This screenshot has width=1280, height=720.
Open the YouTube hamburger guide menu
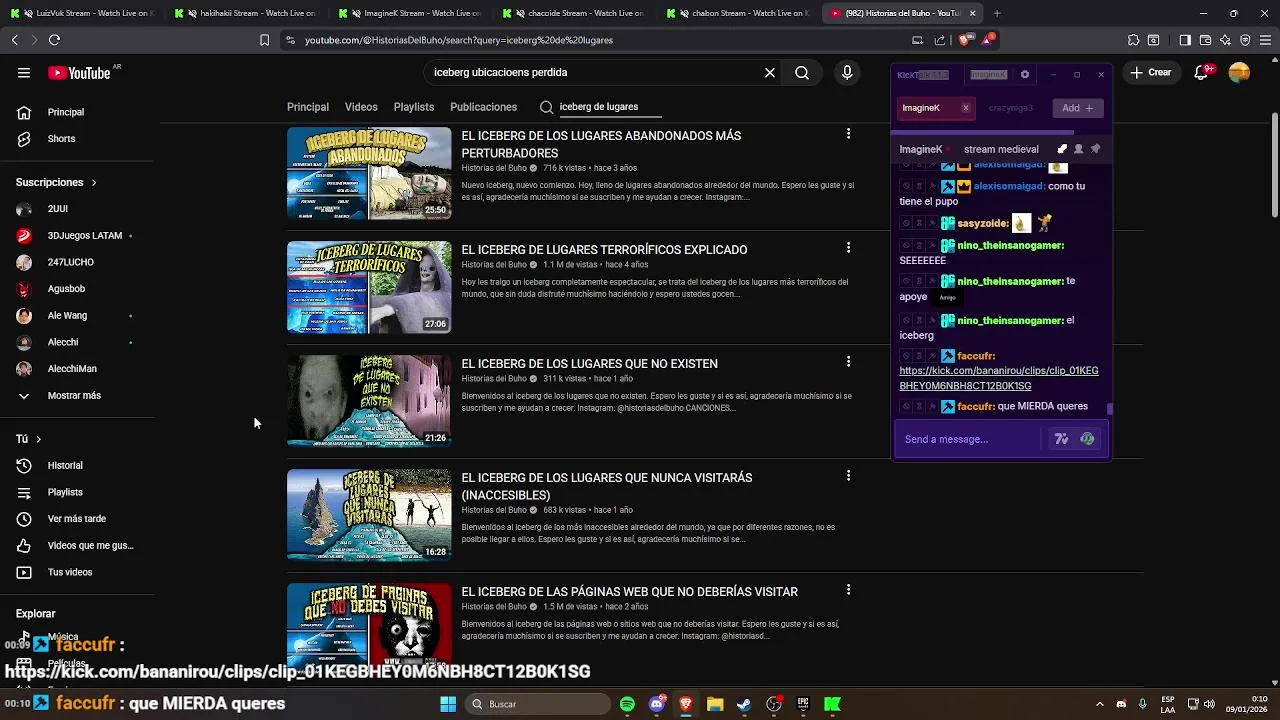[x=24, y=73]
